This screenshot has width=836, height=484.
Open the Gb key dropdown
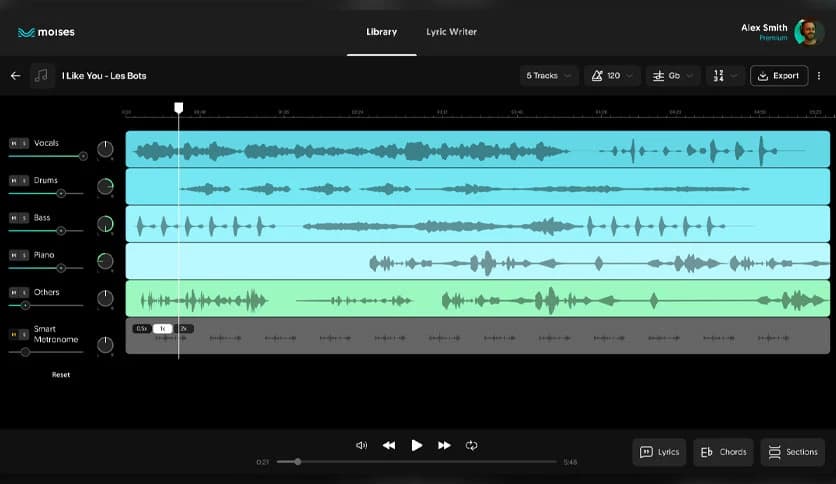(672, 76)
